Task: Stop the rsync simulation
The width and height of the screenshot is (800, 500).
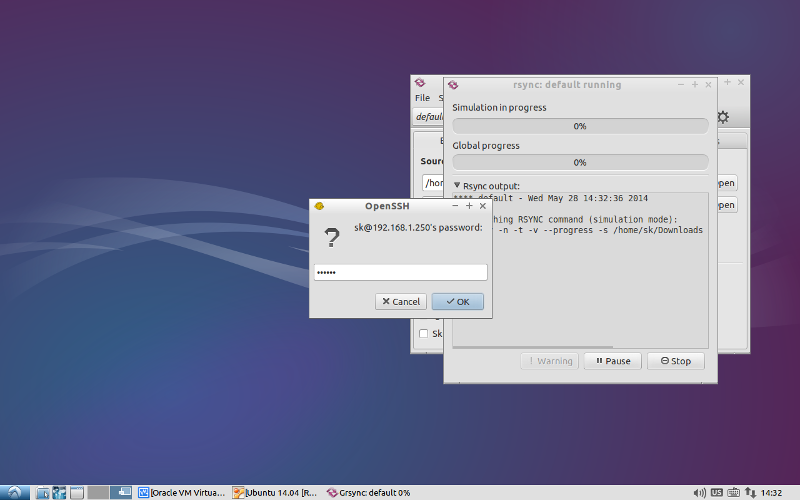Action: [x=676, y=361]
